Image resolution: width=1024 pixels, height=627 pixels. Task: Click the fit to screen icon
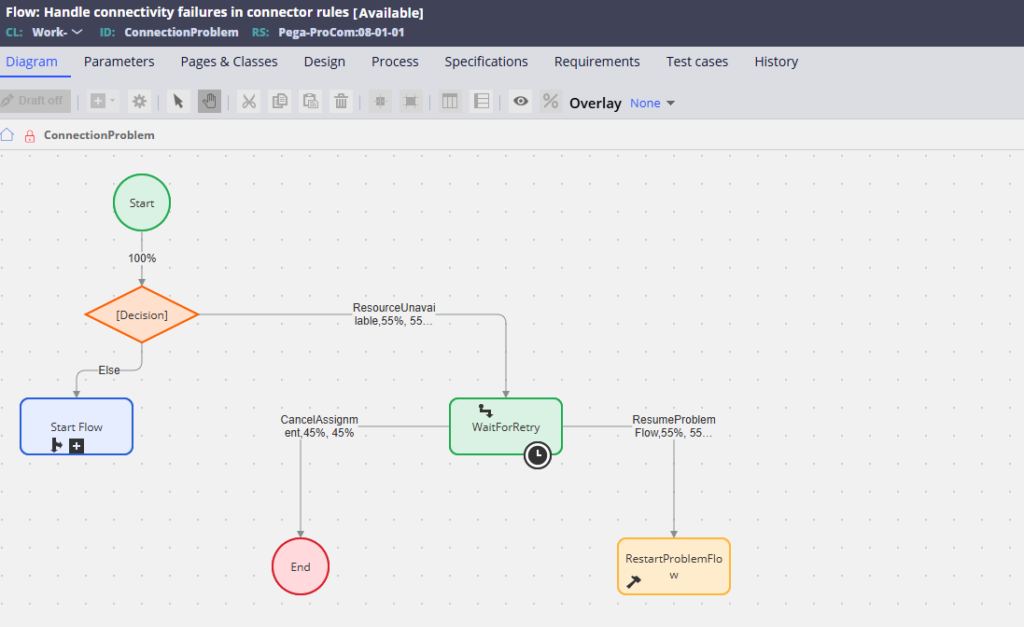pyautogui.click(x=411, y=101)
